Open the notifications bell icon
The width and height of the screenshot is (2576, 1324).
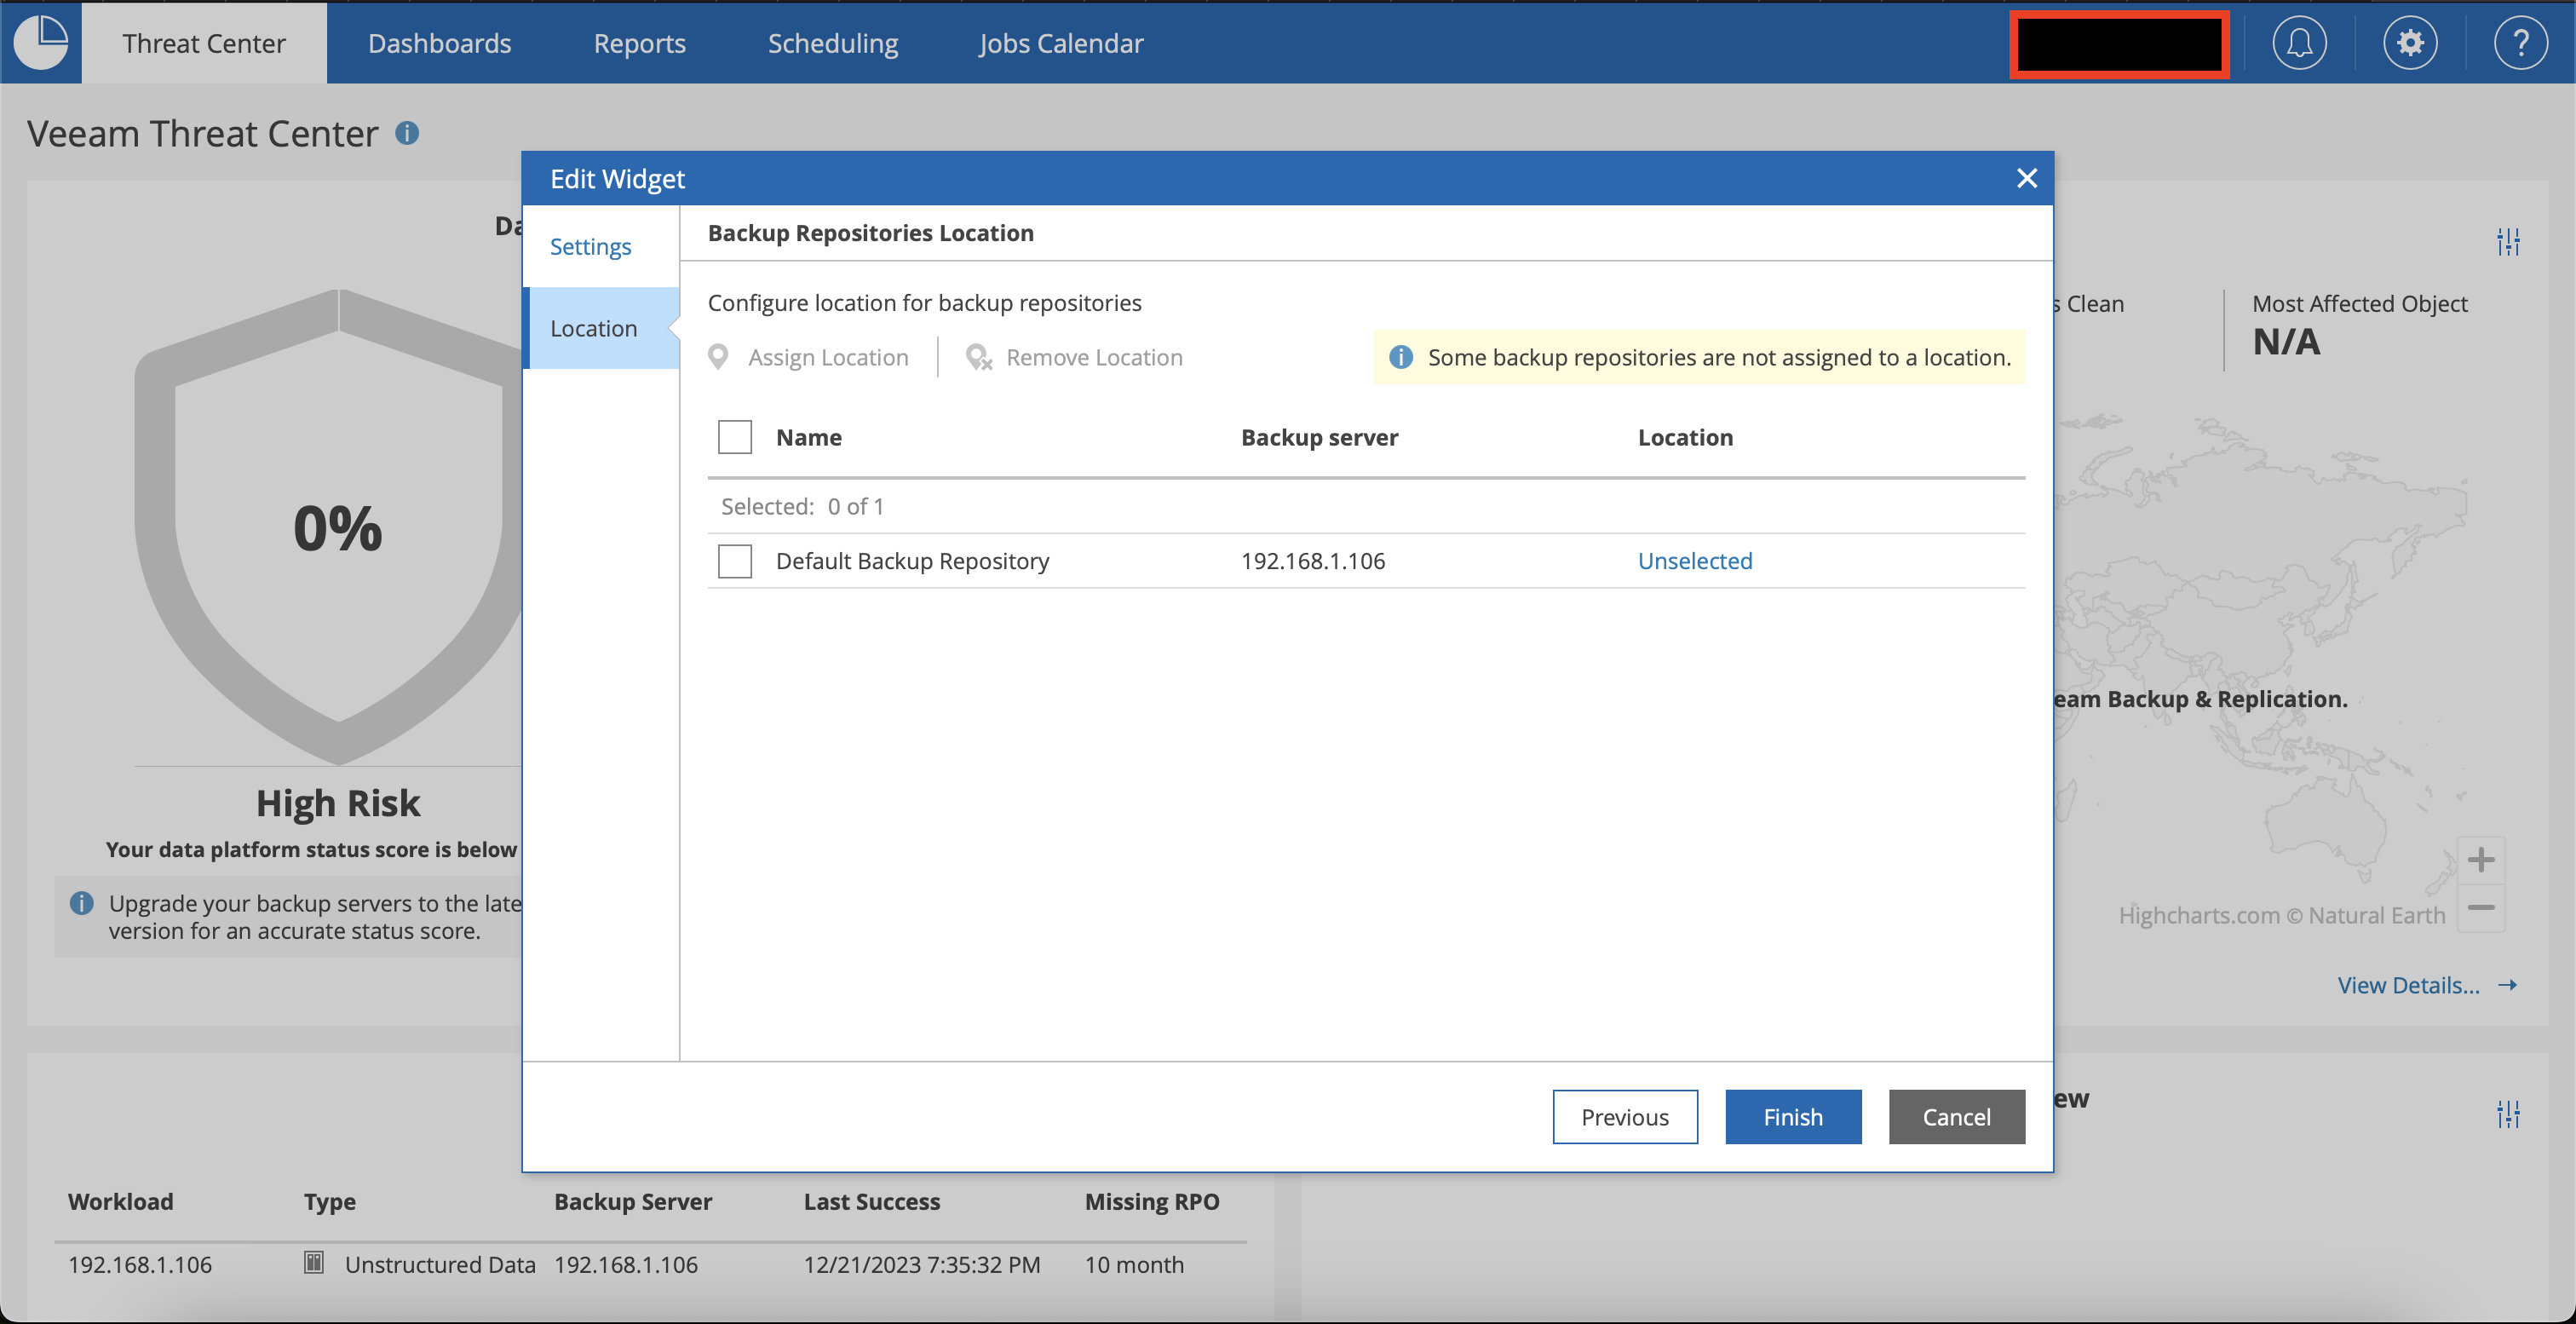(2299, 43)
